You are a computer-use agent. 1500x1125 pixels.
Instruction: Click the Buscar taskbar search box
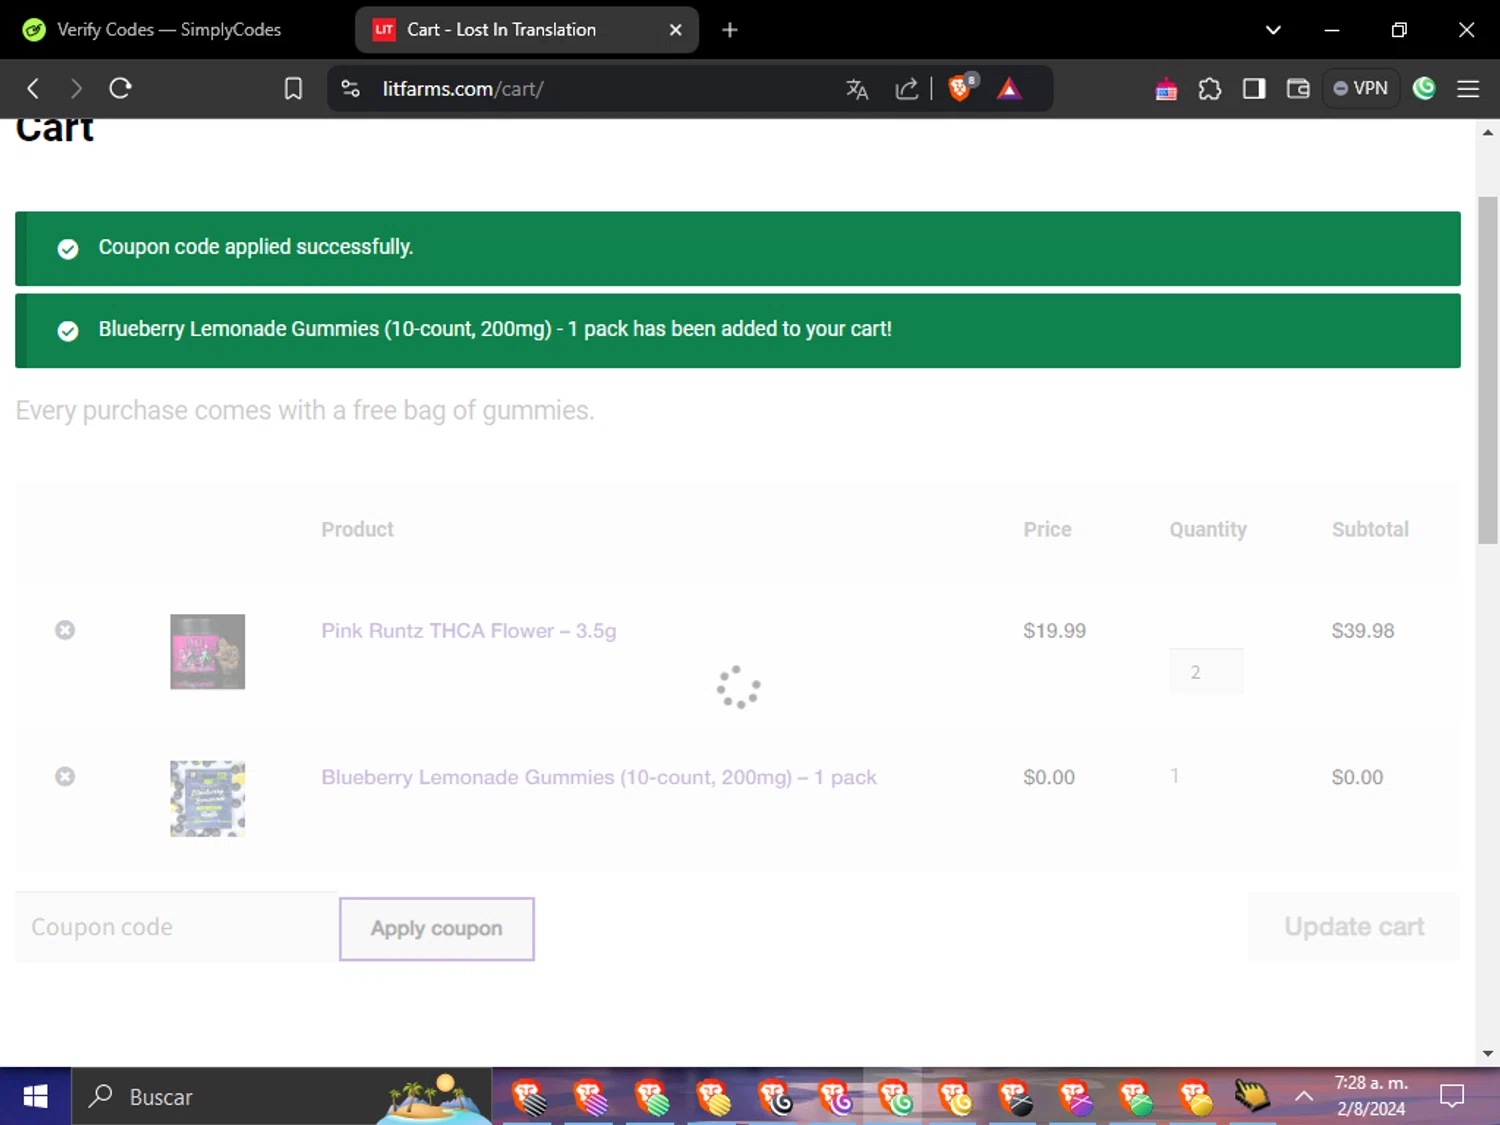tap(282, 1097)
